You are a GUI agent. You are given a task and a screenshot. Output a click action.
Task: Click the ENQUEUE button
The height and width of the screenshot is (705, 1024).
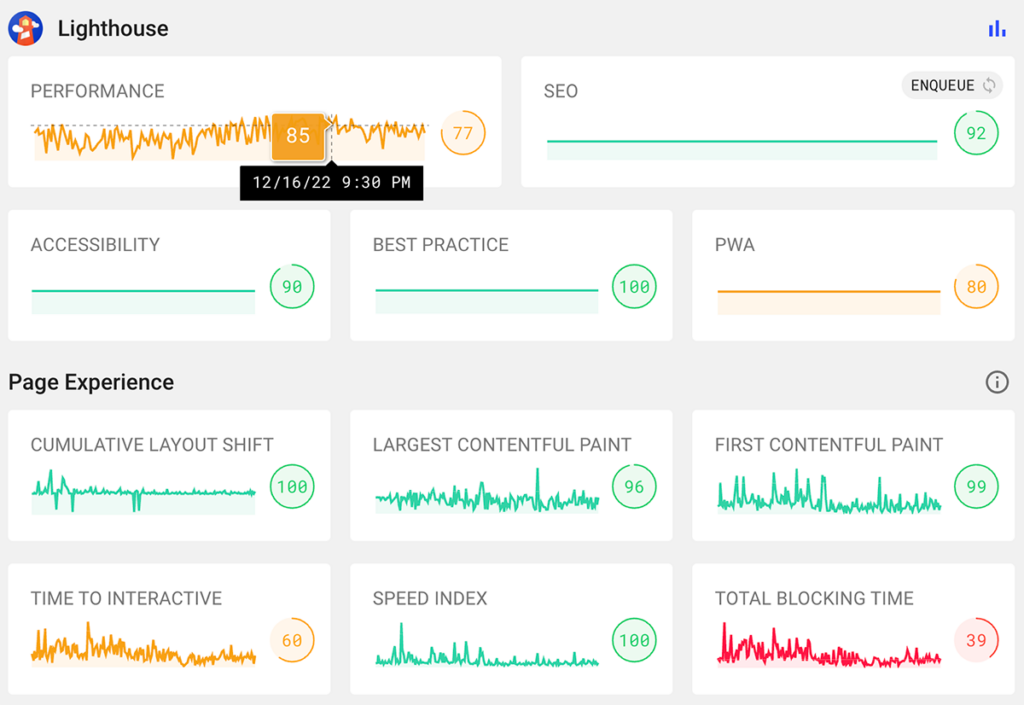(945, 85)
